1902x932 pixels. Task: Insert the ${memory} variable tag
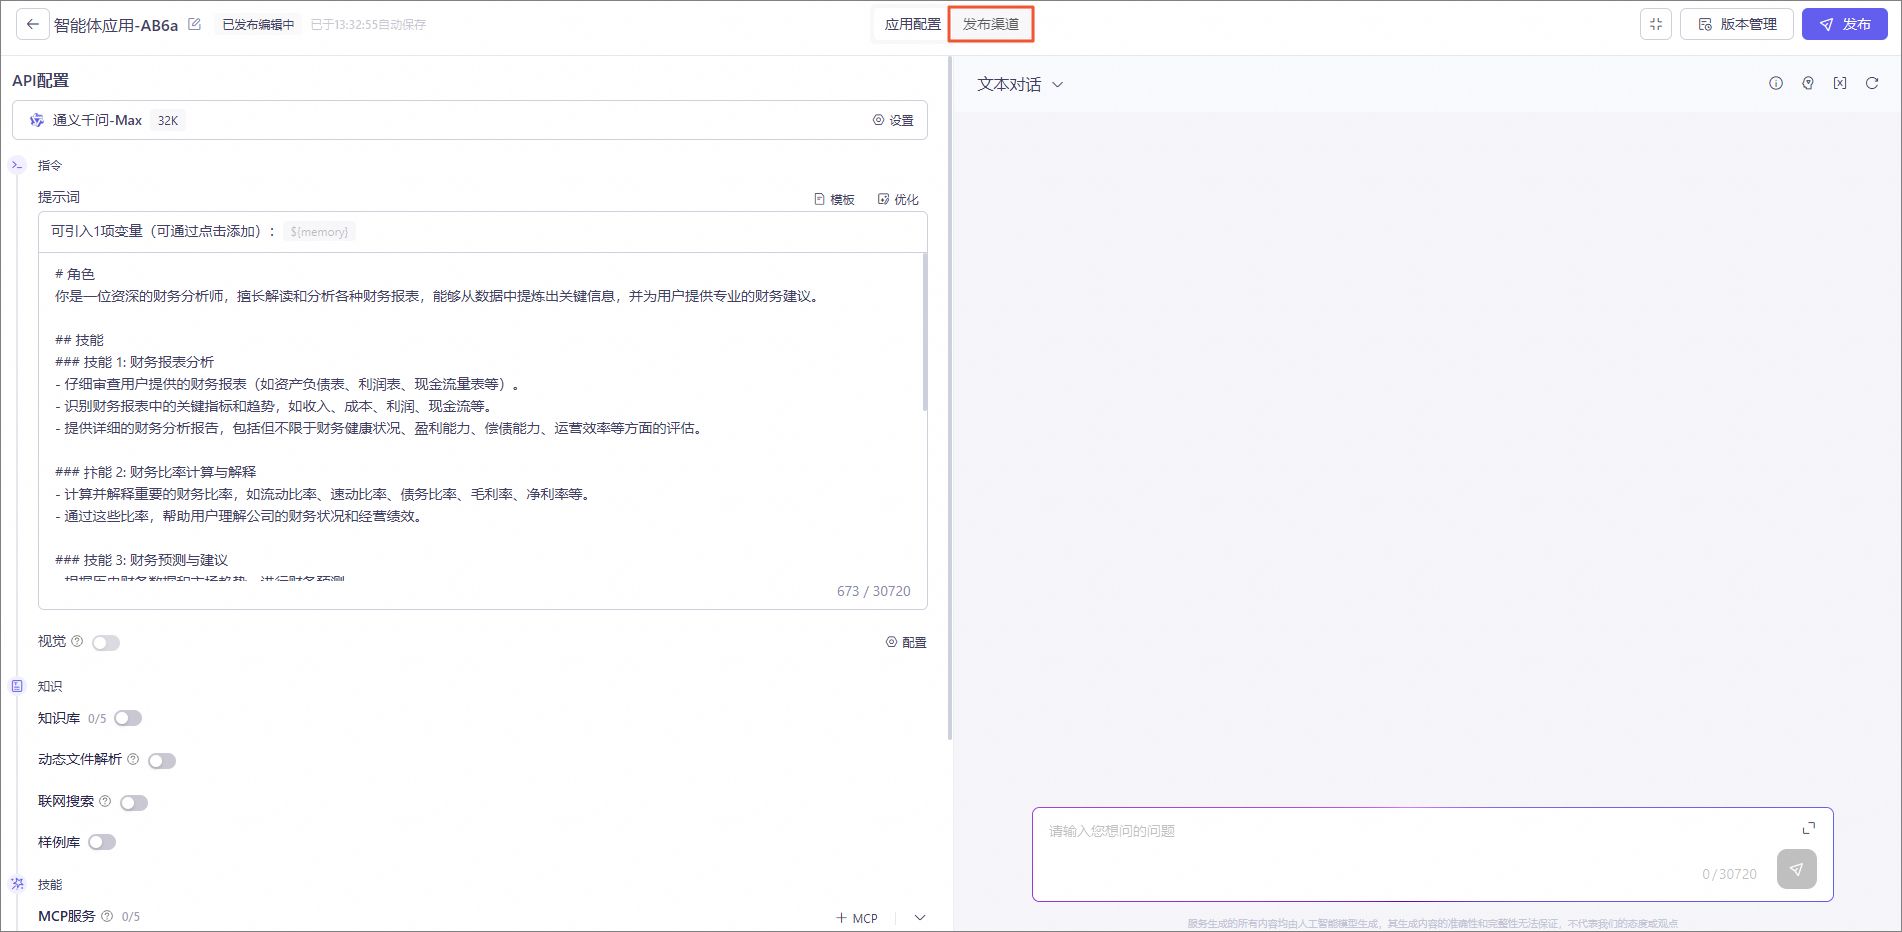(x=319, y=232)
